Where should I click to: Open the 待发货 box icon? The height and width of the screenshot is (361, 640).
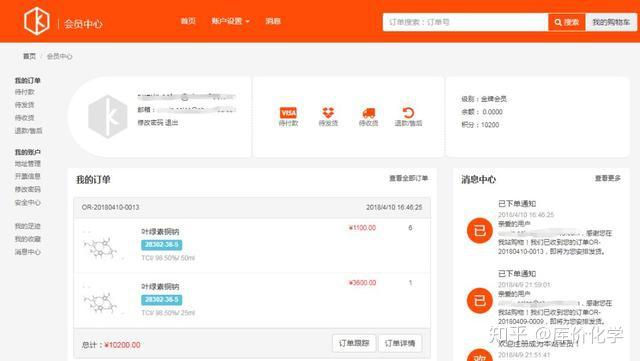point(328,112)
